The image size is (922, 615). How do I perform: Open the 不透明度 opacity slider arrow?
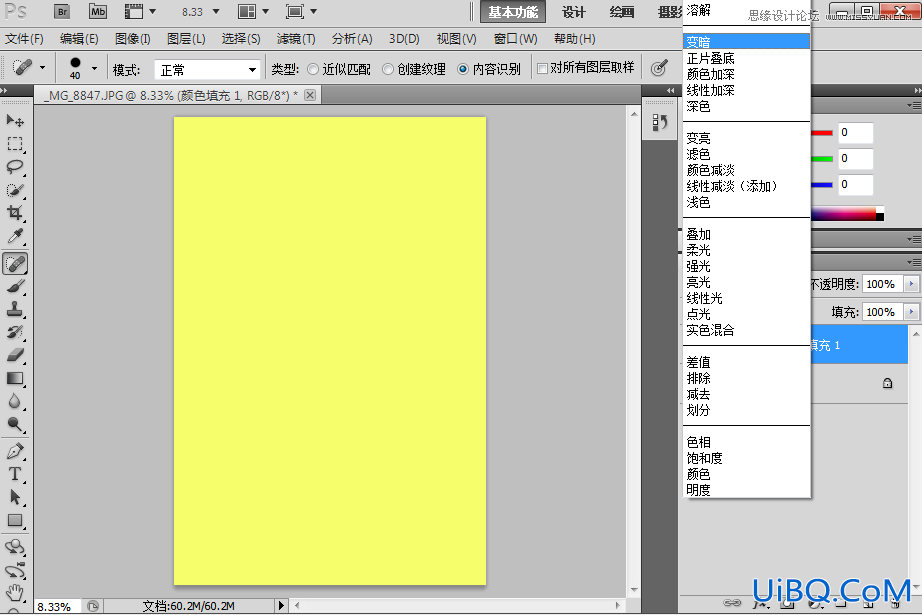[911, 284]
